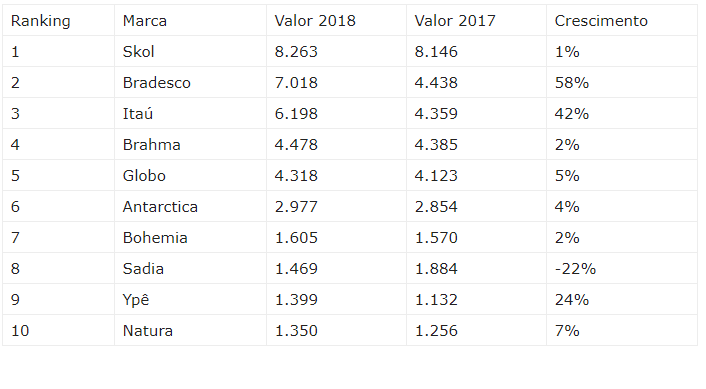This screenshot has width=706, height=389.
Task: Click the Bohemia brand cell
Action: pos(190,238)
